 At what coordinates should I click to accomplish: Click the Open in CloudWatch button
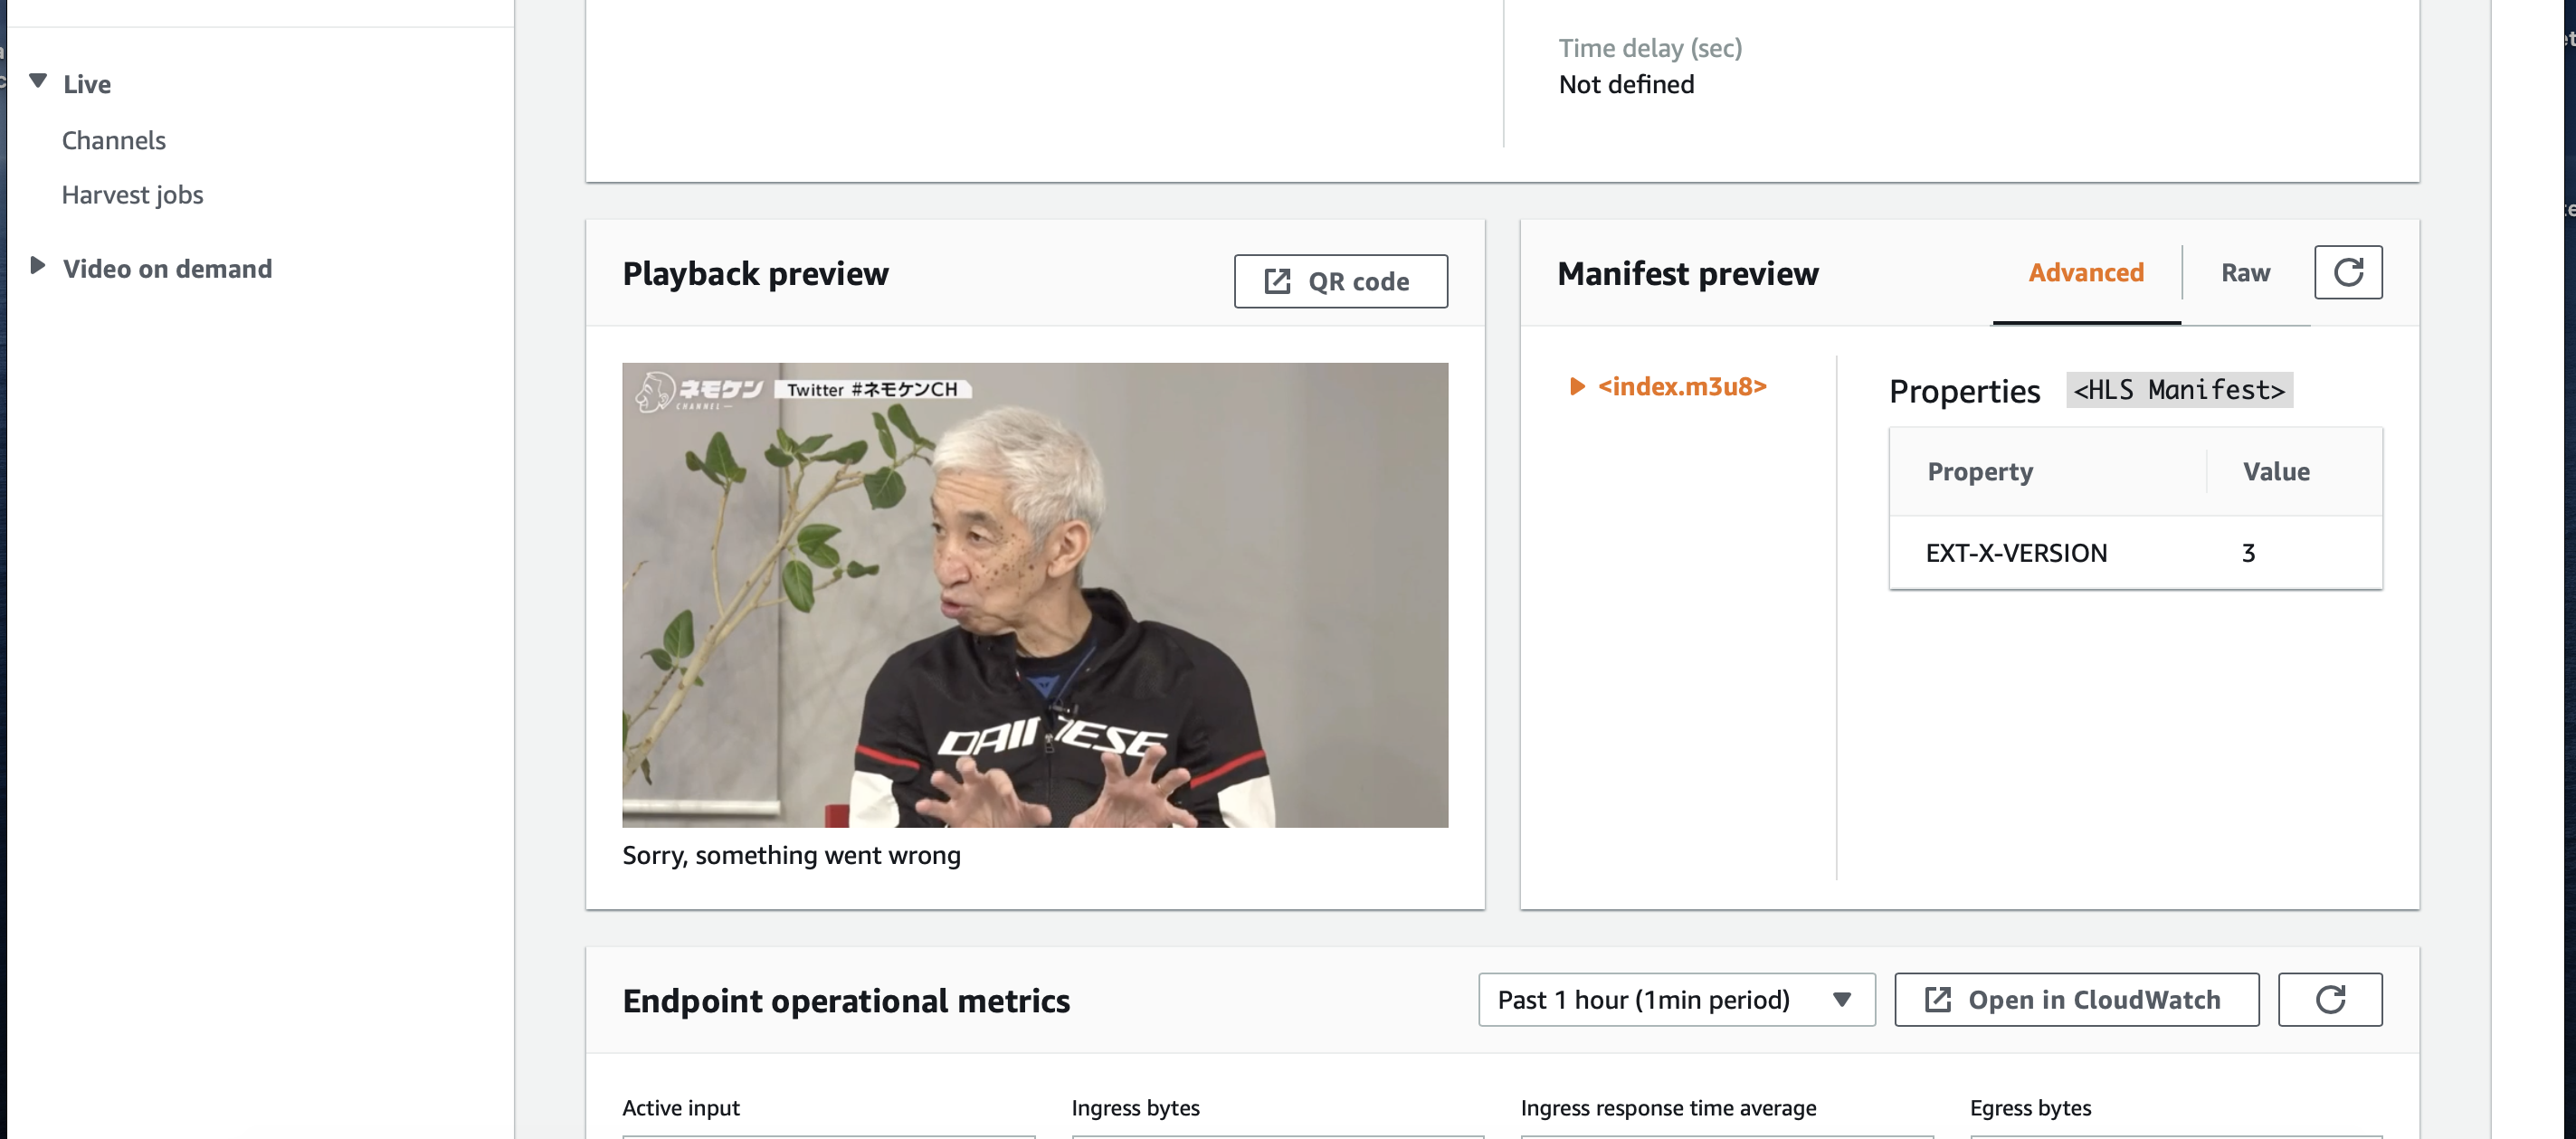point(2077,1000)
